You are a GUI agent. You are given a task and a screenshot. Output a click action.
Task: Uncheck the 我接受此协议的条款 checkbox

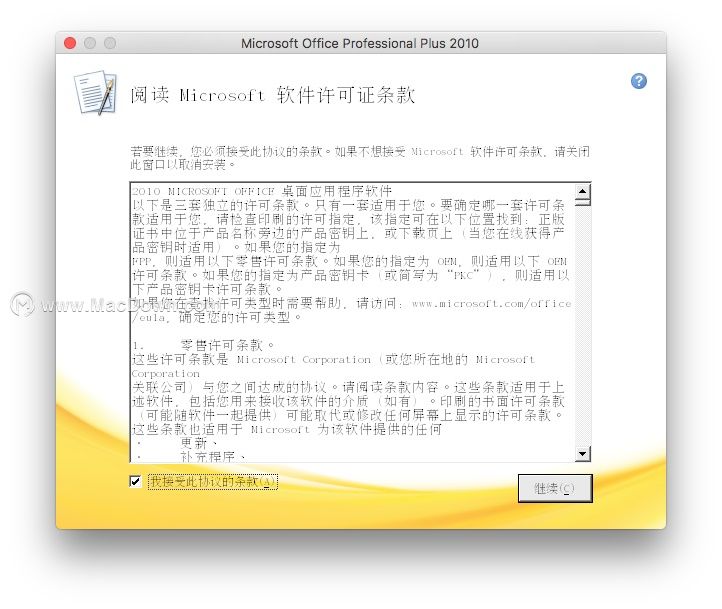(x=135, y=481)
